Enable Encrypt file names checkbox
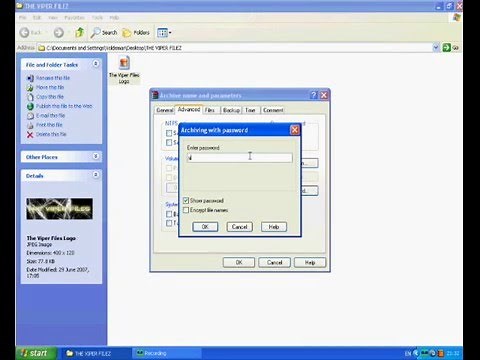 point(186,210)
